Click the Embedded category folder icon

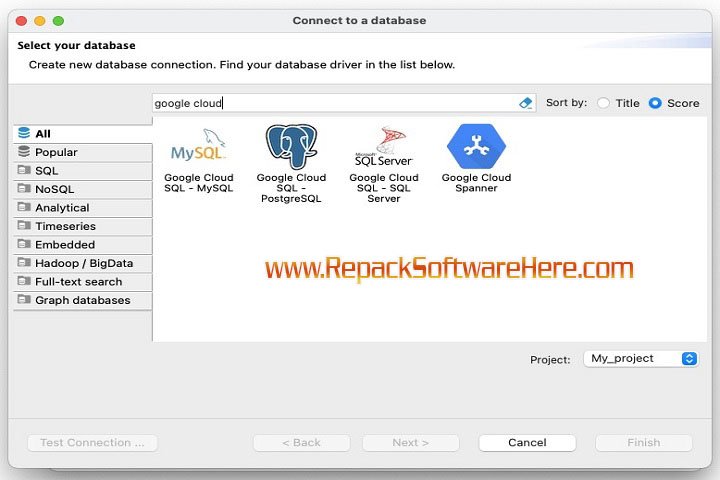click(x=24, y=244)
